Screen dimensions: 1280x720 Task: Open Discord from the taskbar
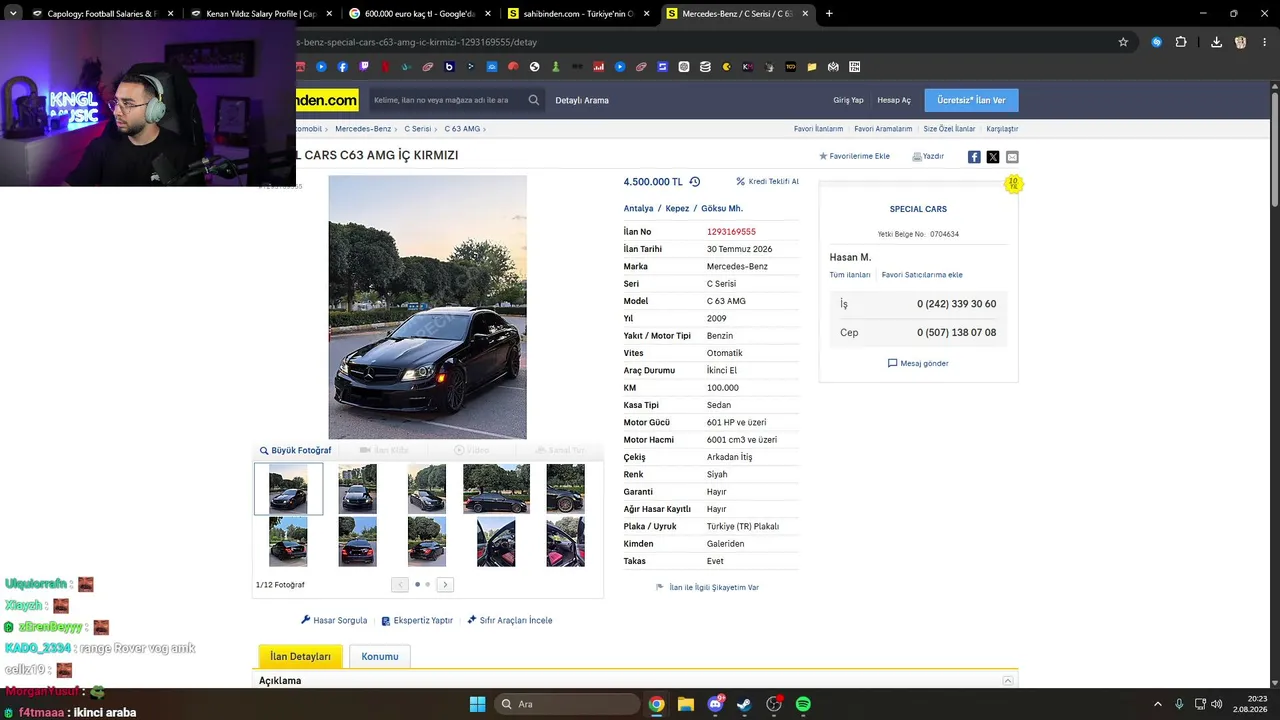716,704
